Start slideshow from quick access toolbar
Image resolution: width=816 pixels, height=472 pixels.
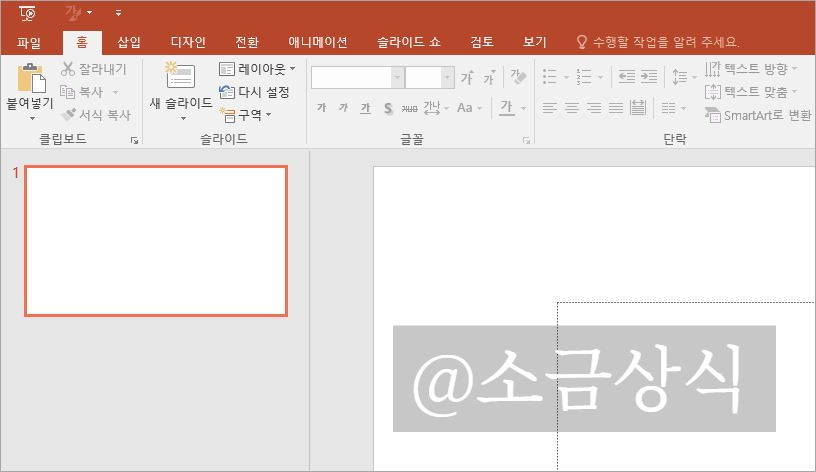(x=27, y=13)
